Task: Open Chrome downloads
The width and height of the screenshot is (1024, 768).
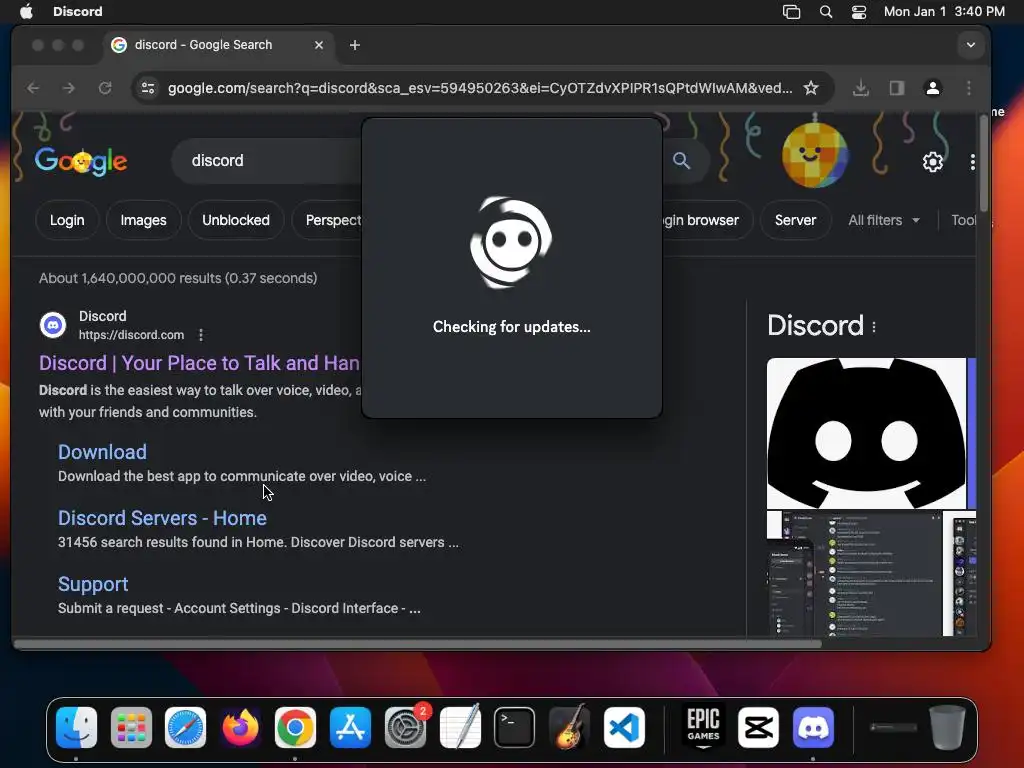Action: coord(861,88)
